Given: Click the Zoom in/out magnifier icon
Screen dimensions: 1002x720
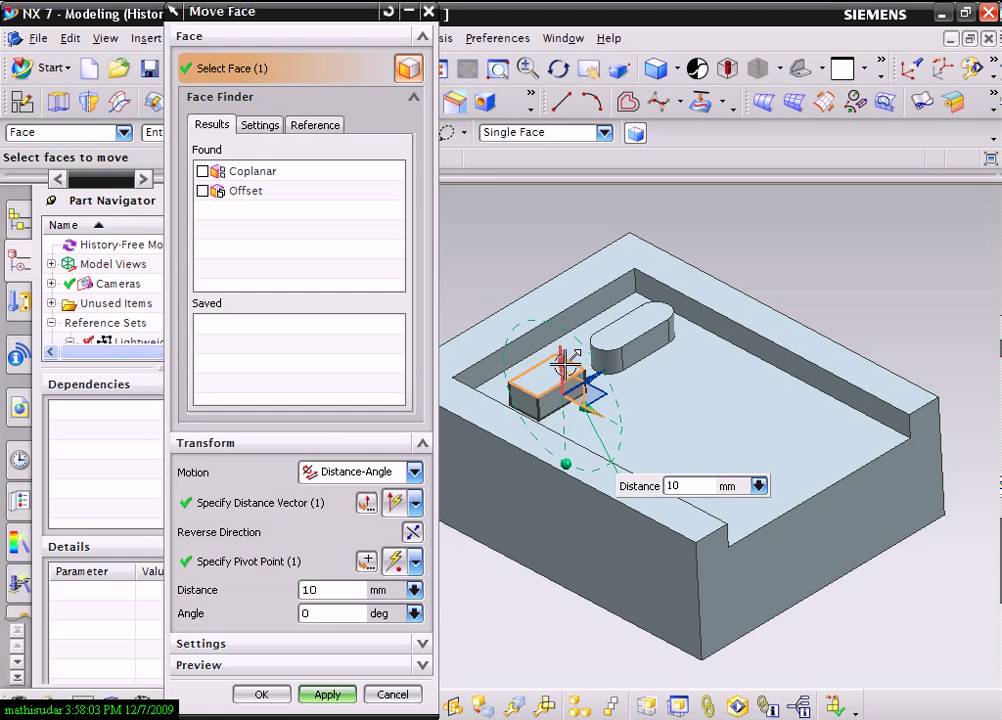Looking at the screenshot, I should [x=528, y=68].
